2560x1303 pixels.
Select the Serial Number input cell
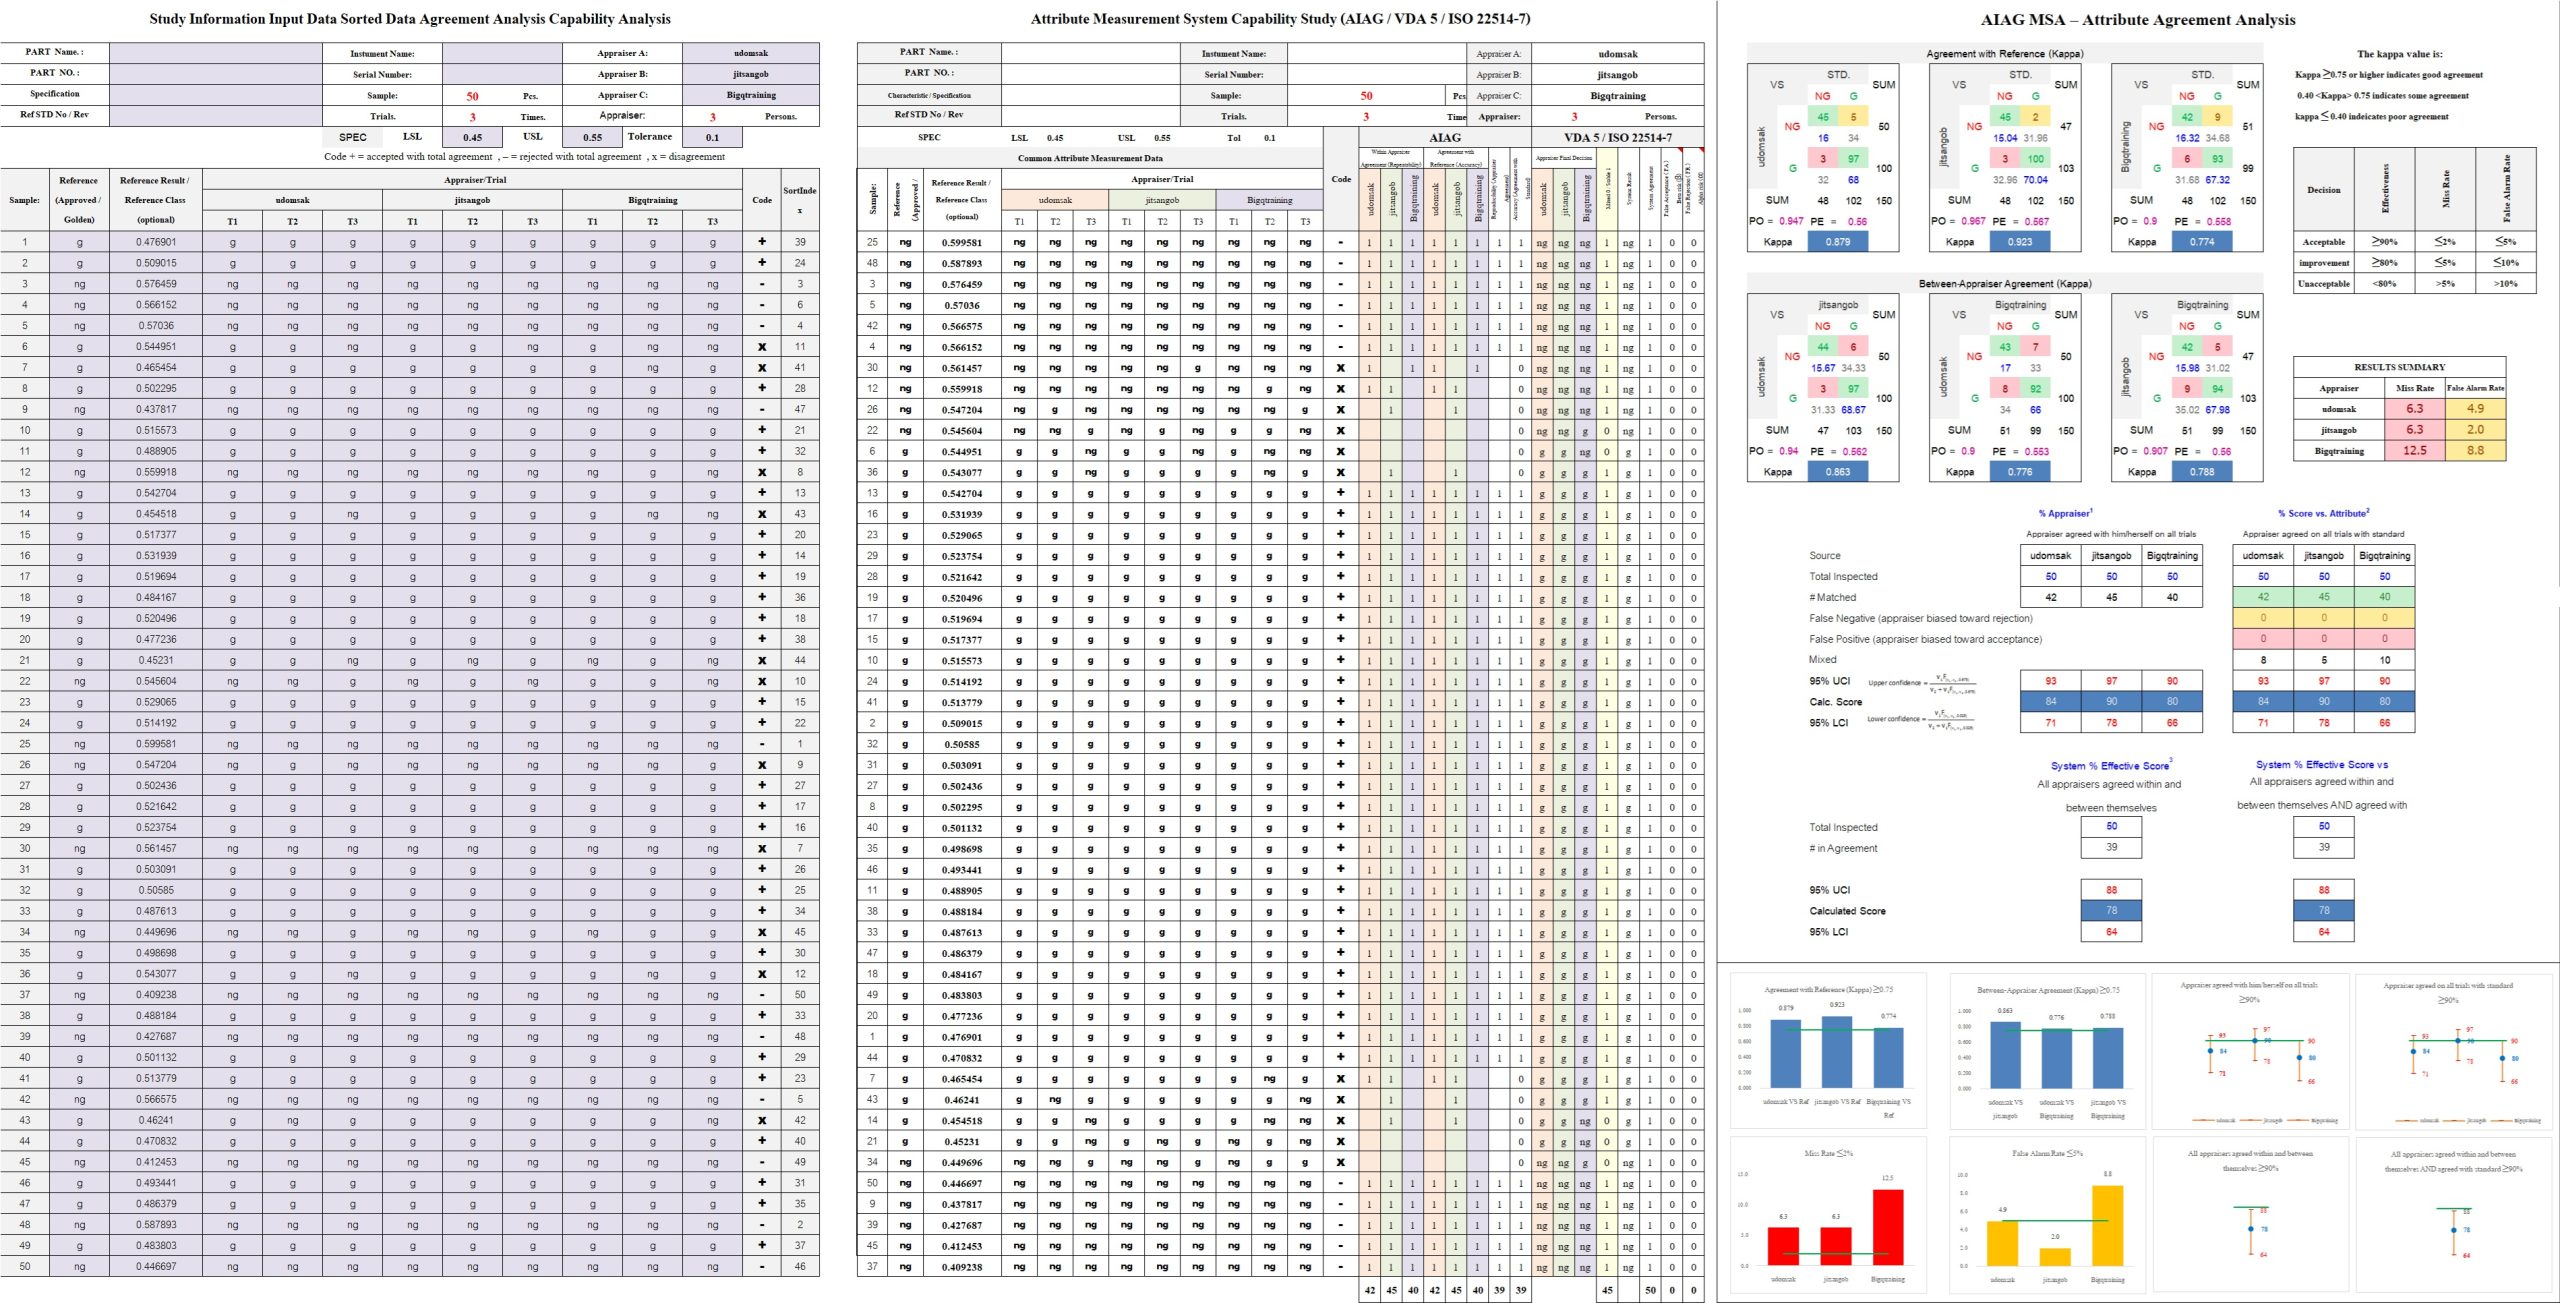click(x=502, y=74)
